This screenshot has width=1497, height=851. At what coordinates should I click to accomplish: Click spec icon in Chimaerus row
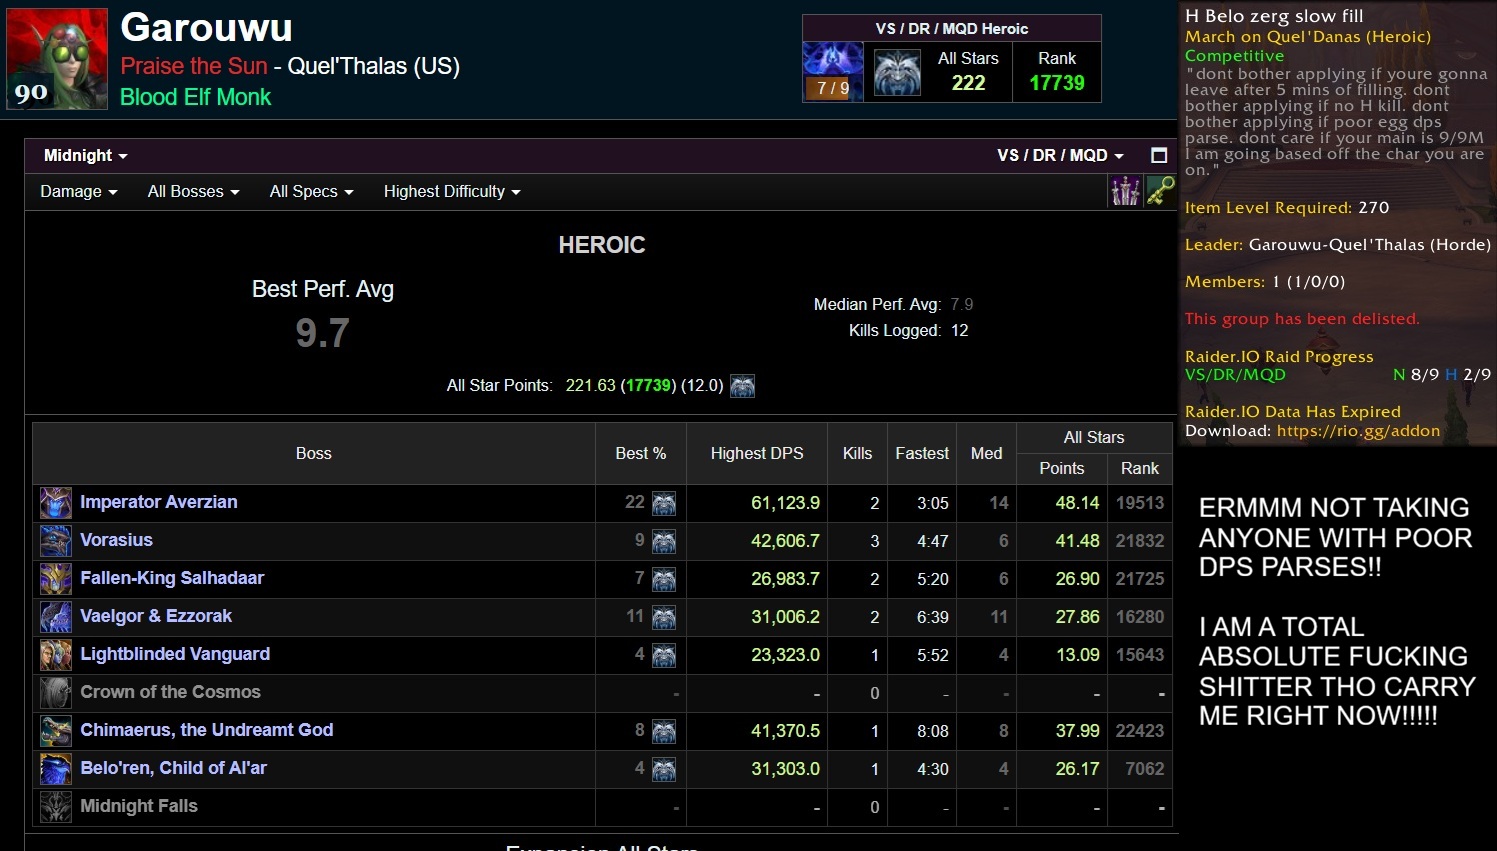pos(664,732)
